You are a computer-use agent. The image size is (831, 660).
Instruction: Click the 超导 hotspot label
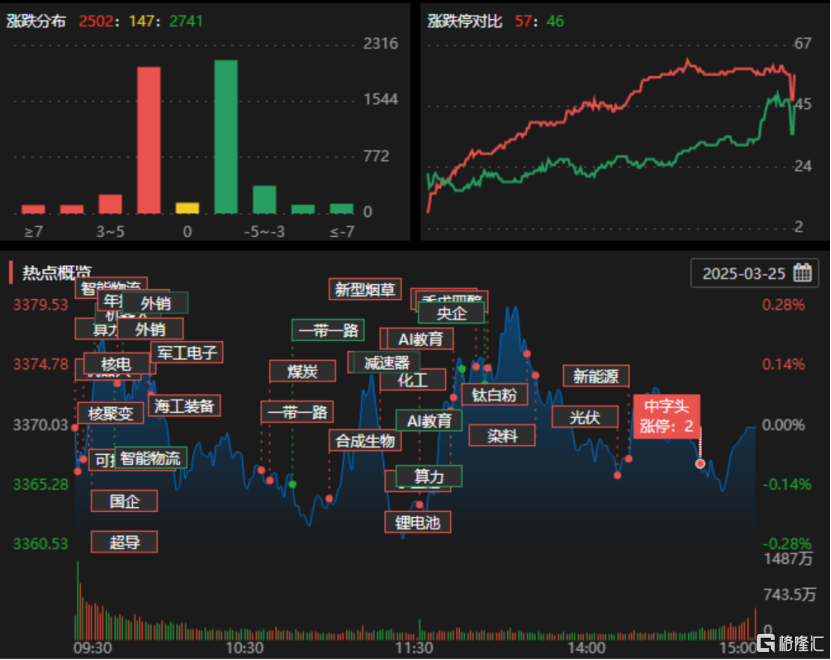click(124, 542)
